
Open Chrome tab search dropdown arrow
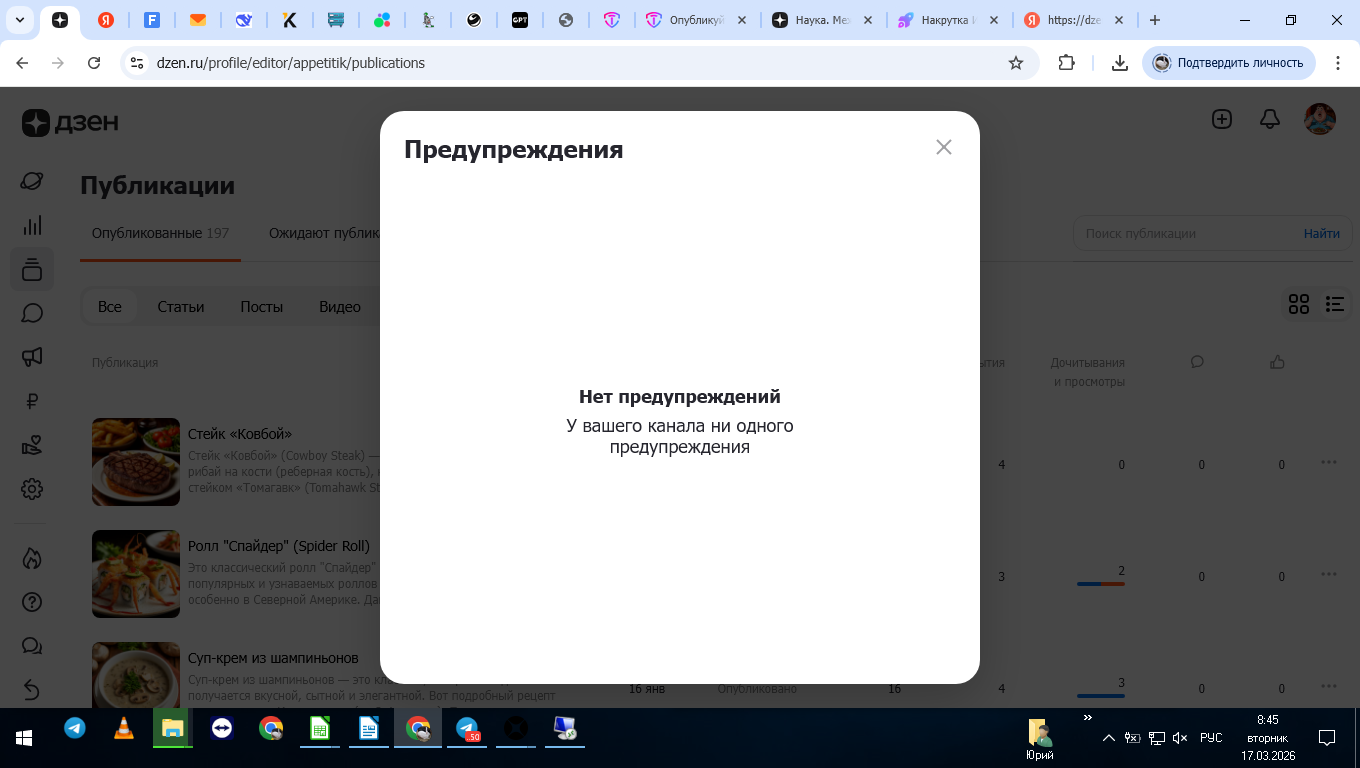[19, 20]
